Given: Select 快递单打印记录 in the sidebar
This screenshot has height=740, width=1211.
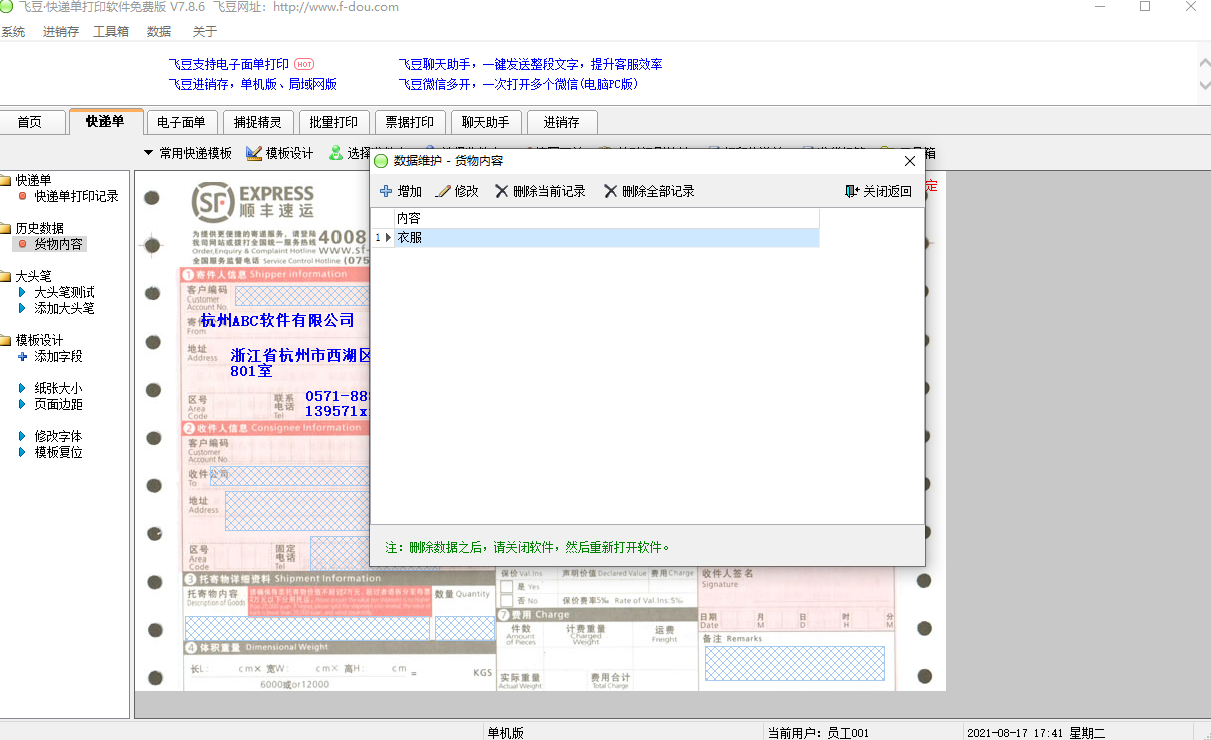Looking at the screenshot, I should pos(76,196).
